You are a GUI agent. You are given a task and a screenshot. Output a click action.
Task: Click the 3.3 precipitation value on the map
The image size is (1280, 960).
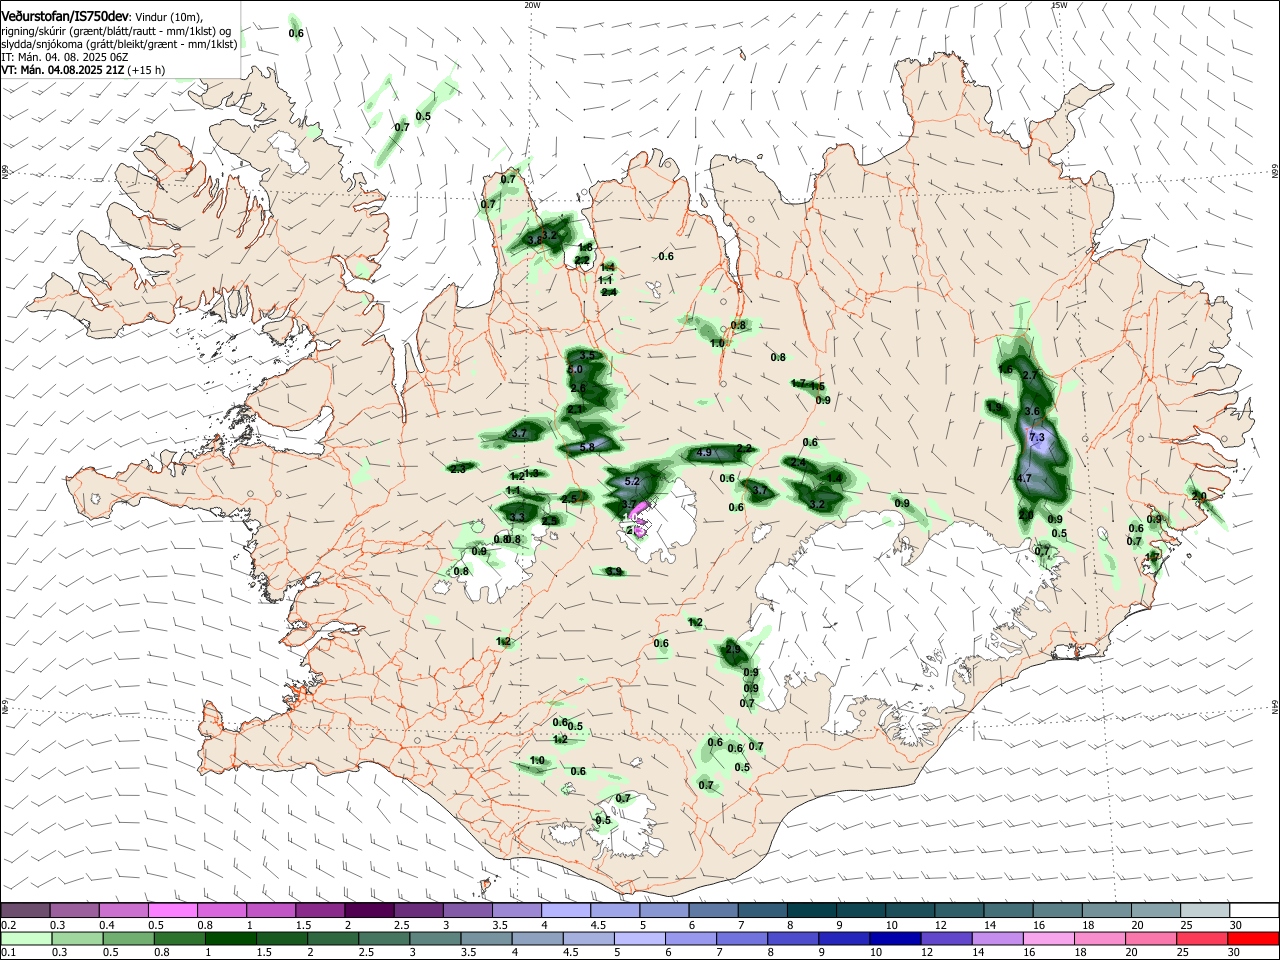[517, 517]
